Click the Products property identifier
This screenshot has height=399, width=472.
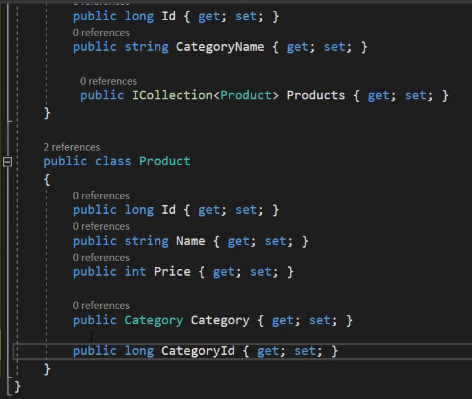pos(316,95)
